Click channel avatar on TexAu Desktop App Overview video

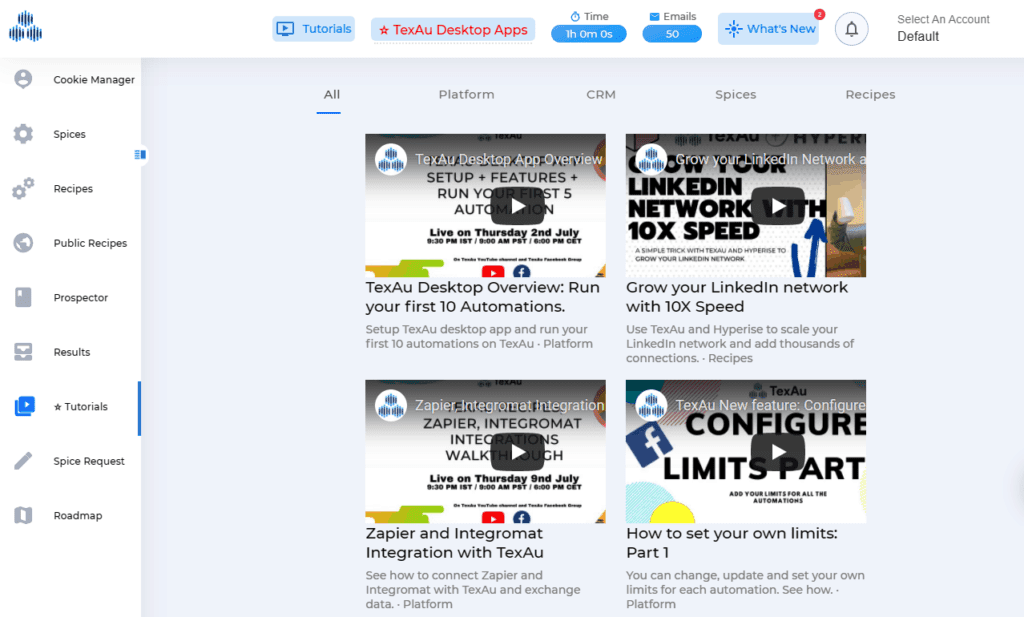point(391,159)
